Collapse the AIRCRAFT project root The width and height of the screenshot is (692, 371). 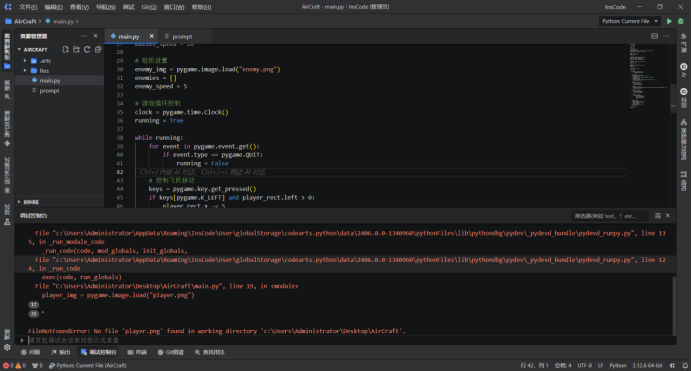pos(19,49)
